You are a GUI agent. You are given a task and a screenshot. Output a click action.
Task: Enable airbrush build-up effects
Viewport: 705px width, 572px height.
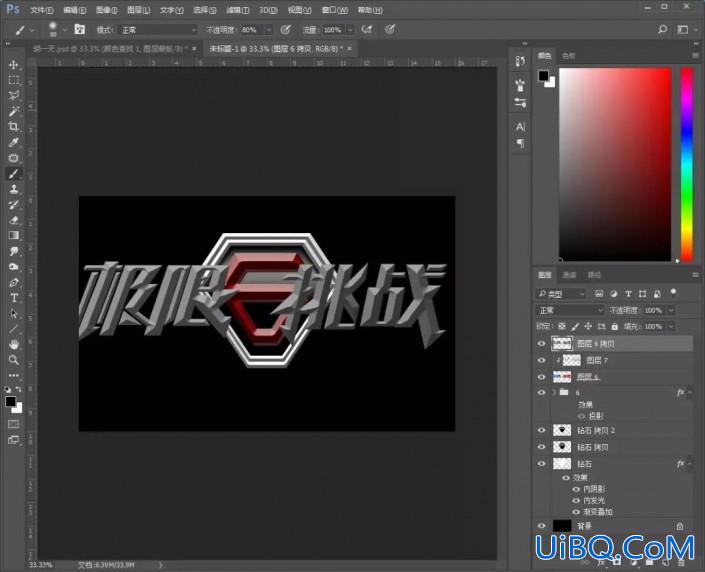click(x=367, y=30)
